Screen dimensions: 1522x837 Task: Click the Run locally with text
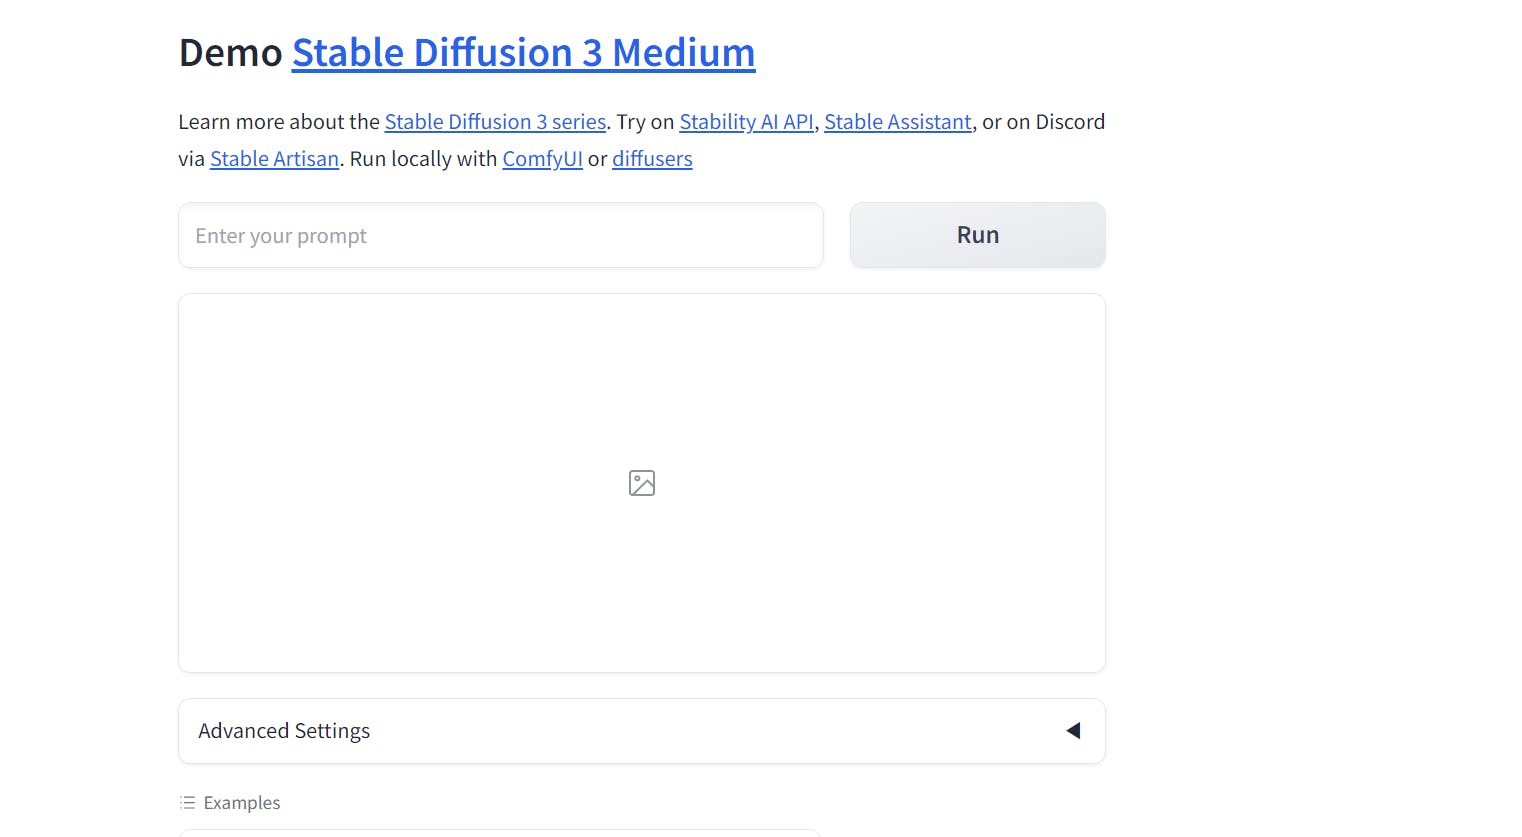423,159
